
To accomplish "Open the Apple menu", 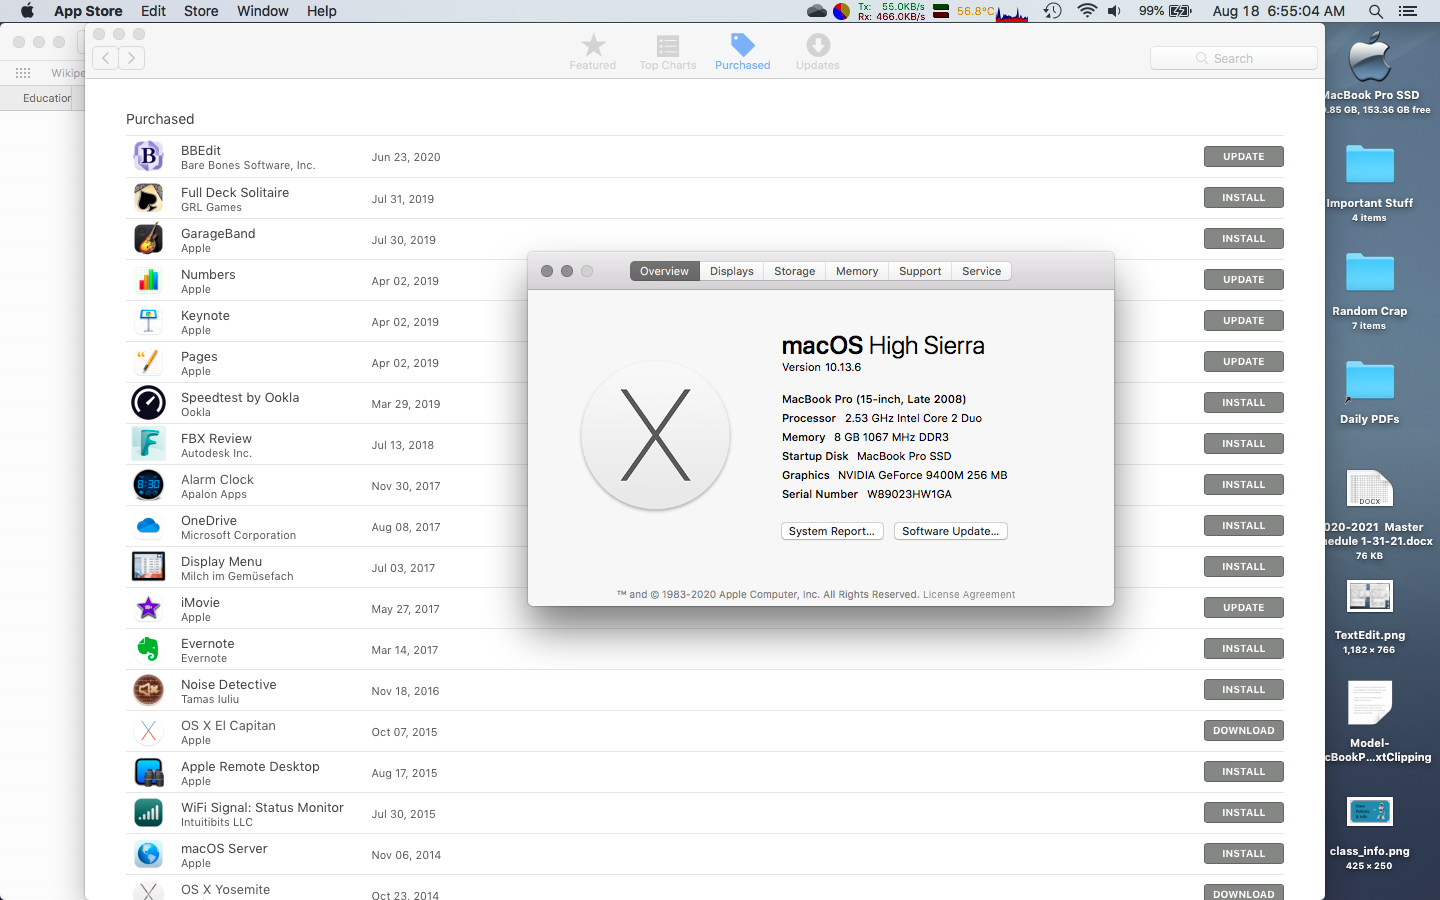I will click(27, 11).
